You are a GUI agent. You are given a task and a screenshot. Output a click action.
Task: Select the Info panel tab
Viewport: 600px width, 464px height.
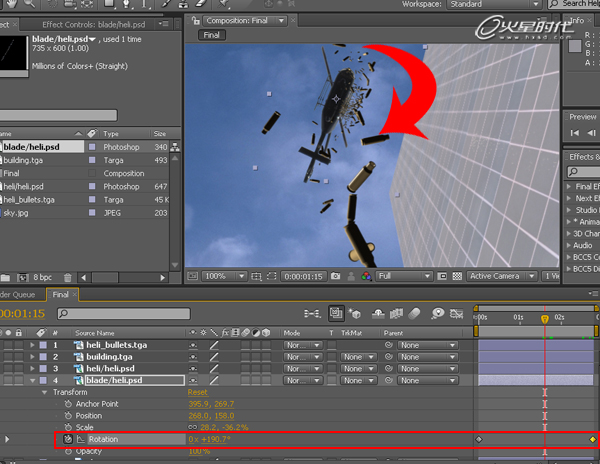point(577,20)
